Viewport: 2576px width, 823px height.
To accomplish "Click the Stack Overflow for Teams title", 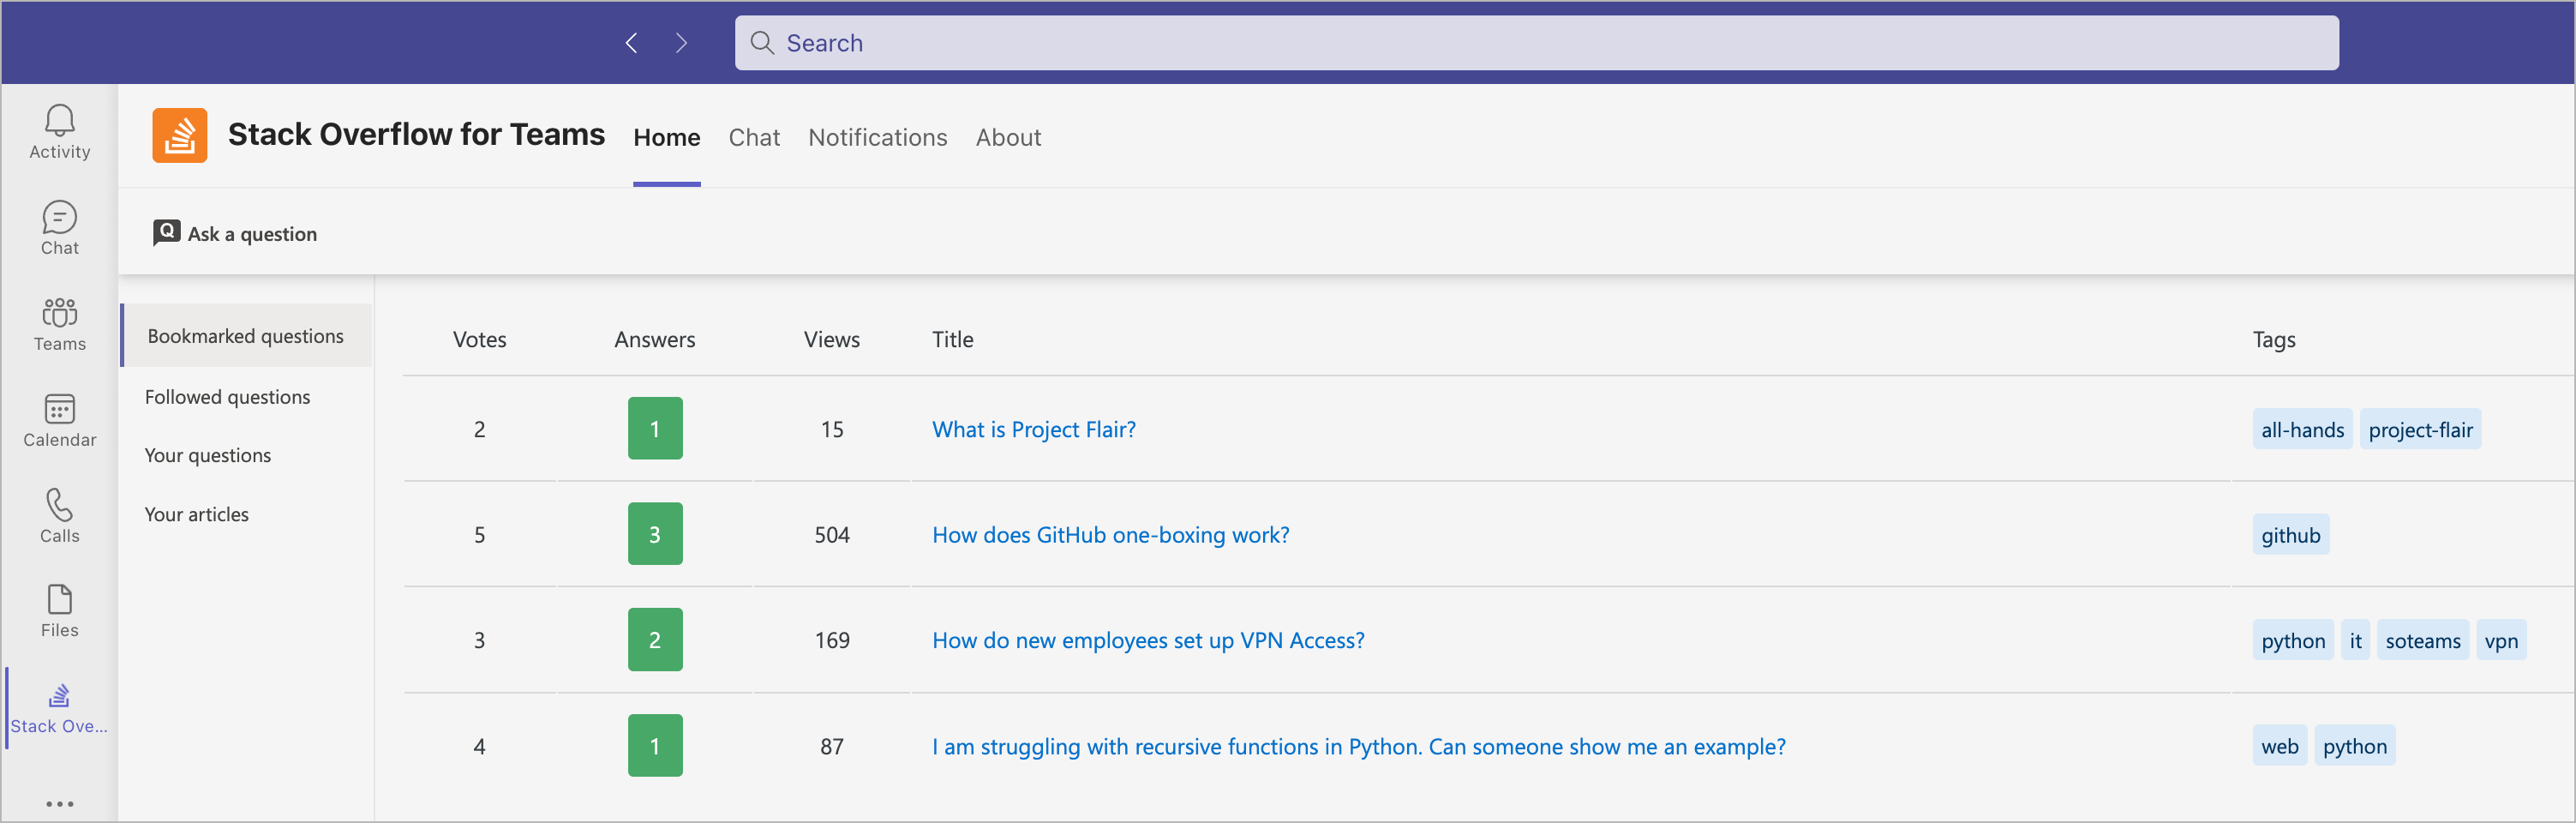I will (x=416, y=134).
